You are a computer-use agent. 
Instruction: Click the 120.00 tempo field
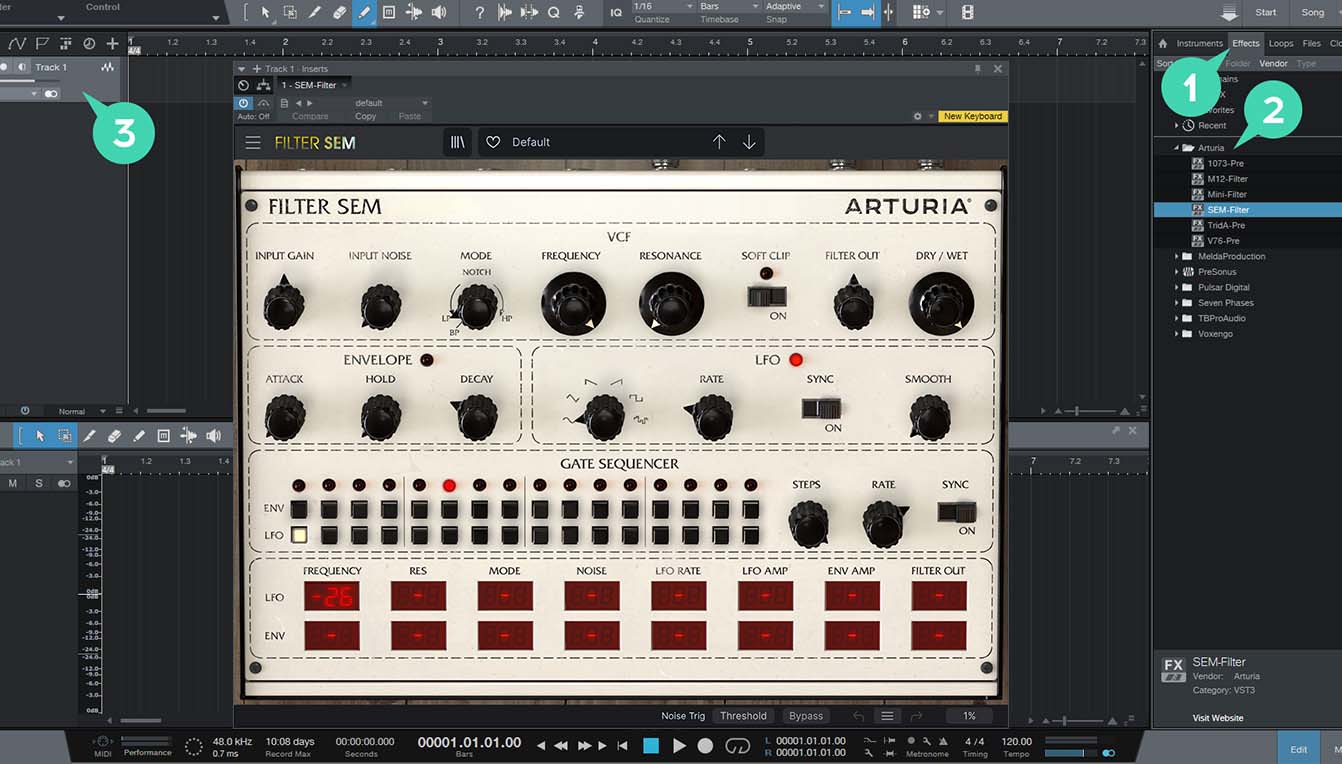coord(1016,742)
